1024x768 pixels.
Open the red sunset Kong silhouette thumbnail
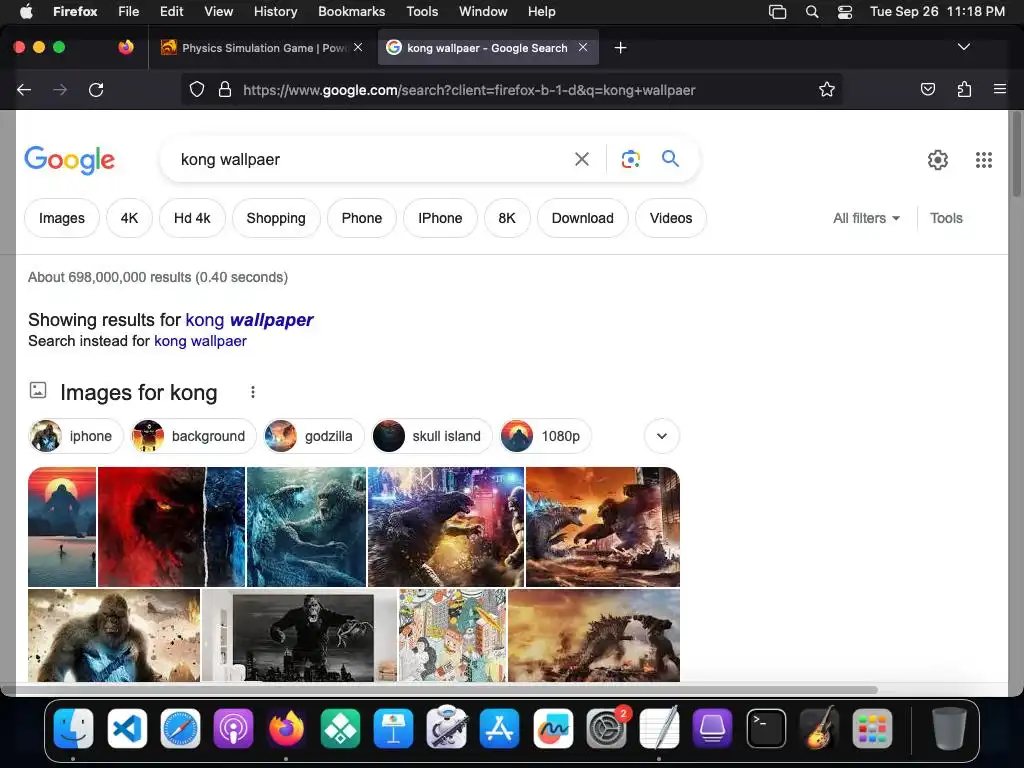coord(62,526)
